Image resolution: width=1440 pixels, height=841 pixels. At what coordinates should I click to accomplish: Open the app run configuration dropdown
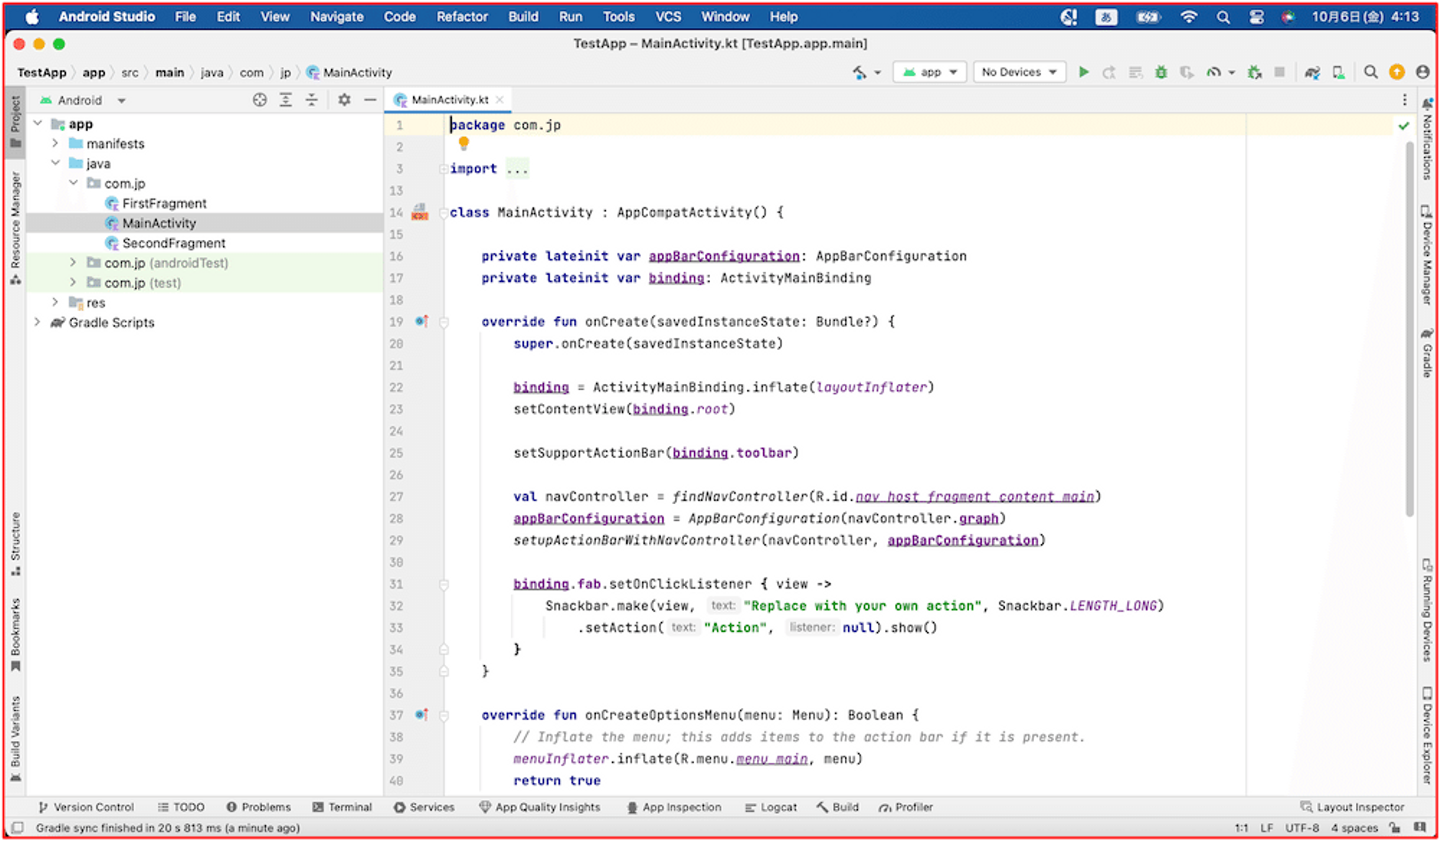coord(930,72)
